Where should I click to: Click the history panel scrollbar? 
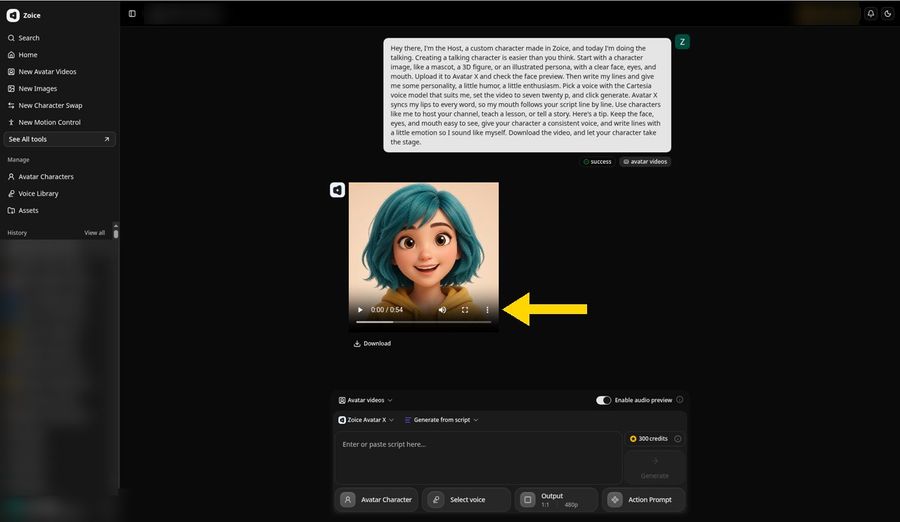pos(116,232)
